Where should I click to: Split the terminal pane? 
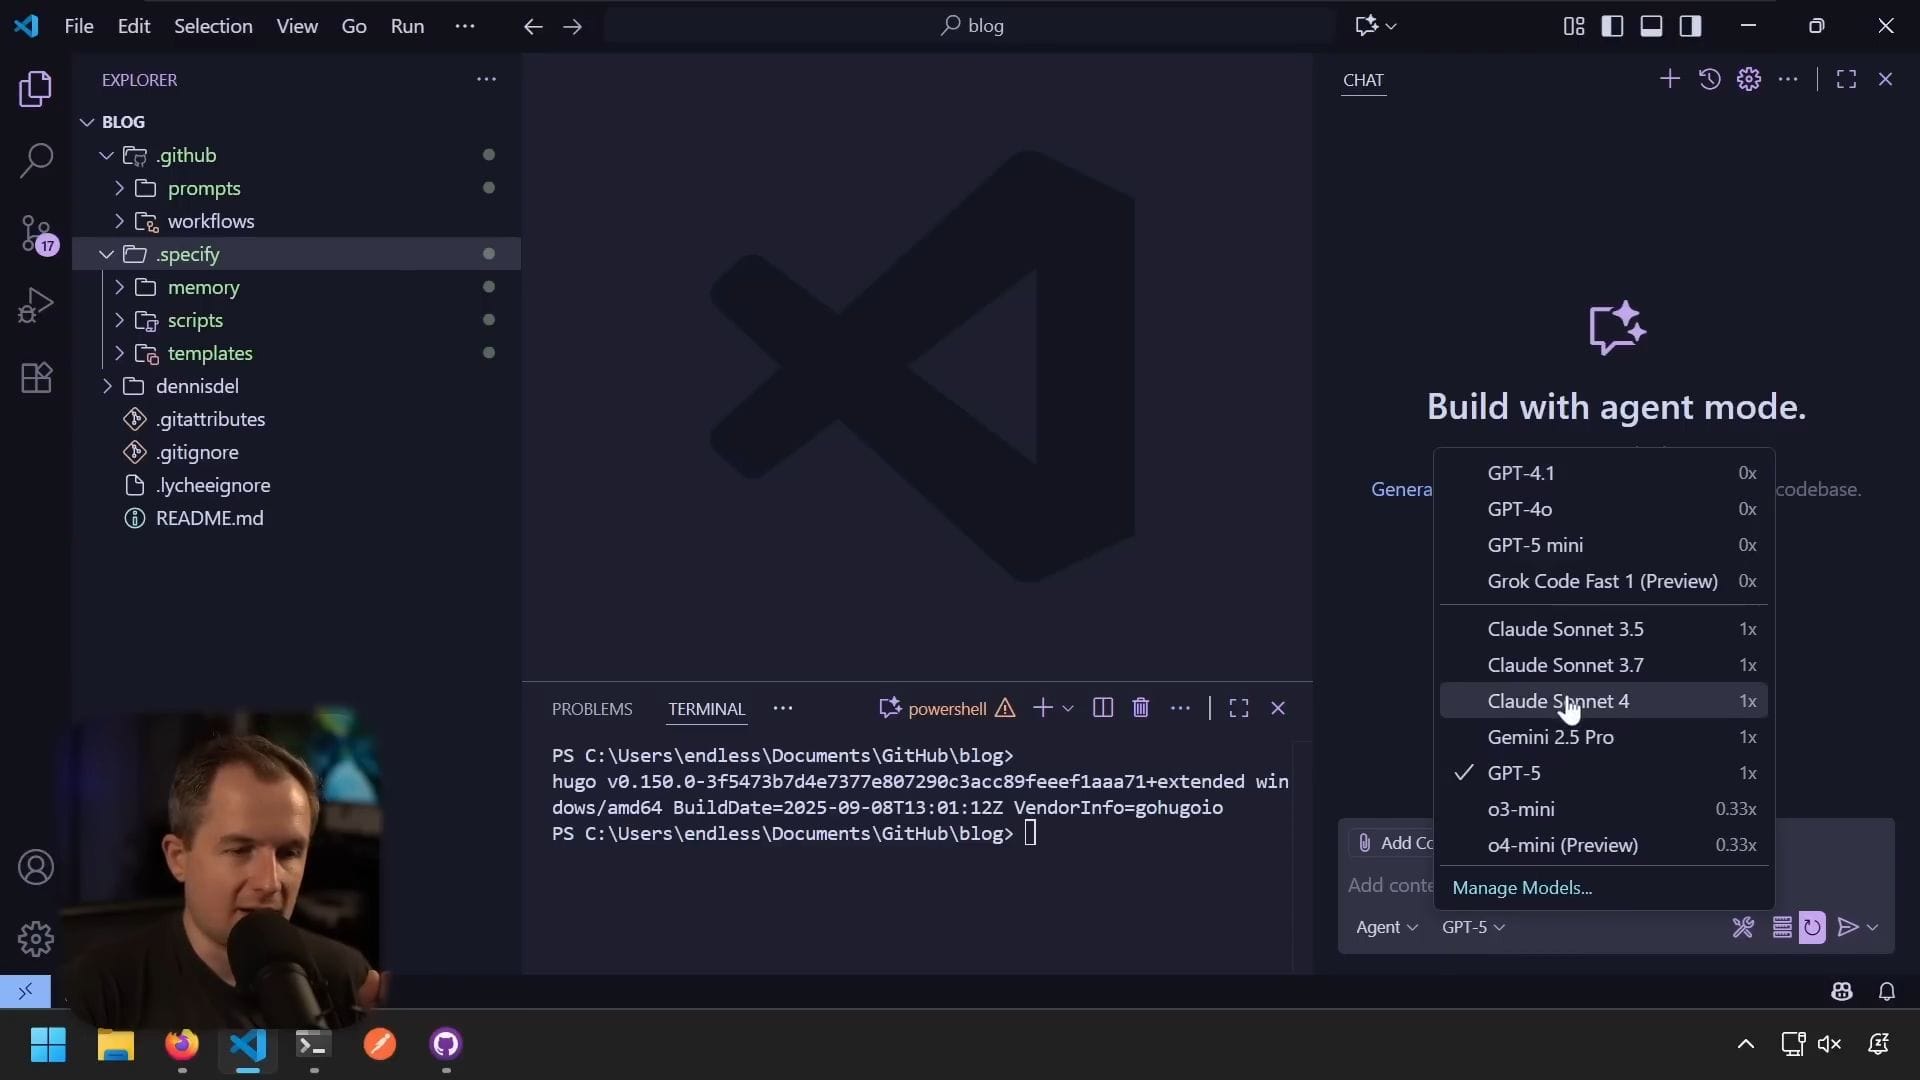1103,708
